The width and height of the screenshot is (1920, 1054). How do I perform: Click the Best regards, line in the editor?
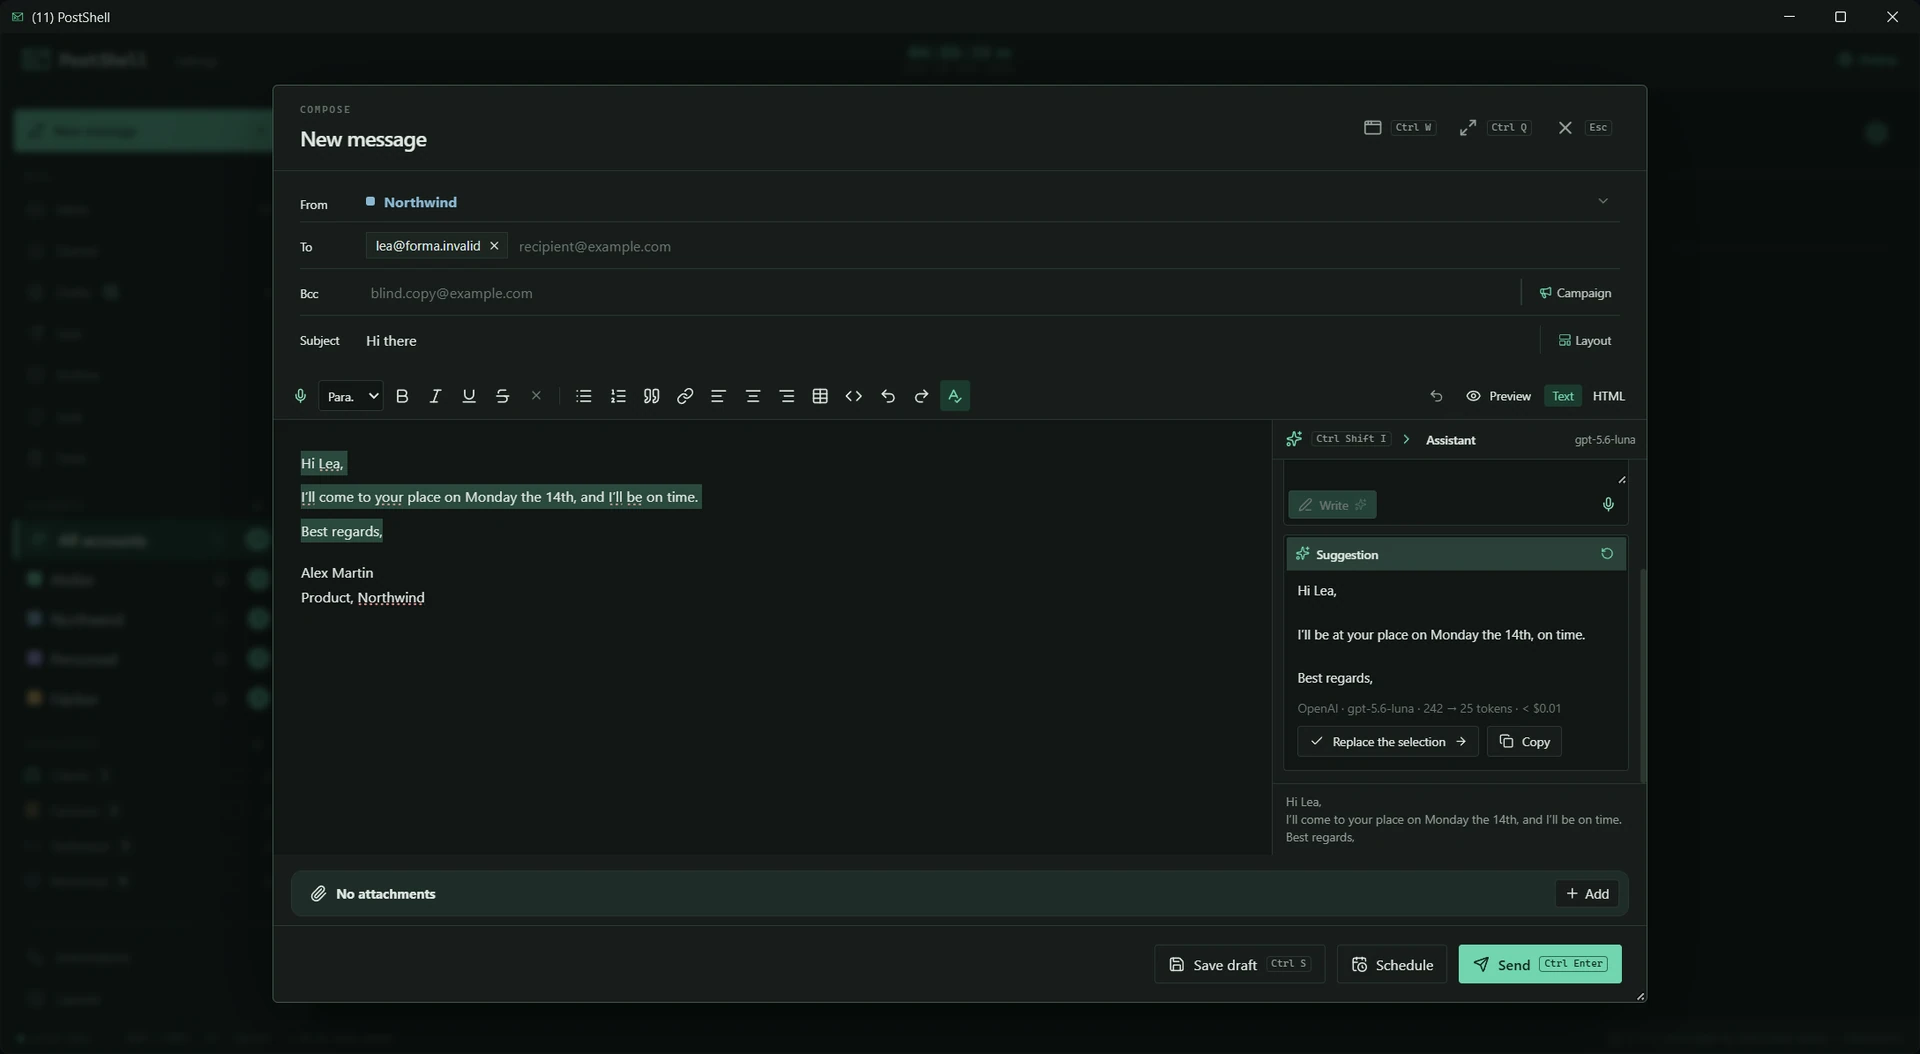[x=341, y=531]
